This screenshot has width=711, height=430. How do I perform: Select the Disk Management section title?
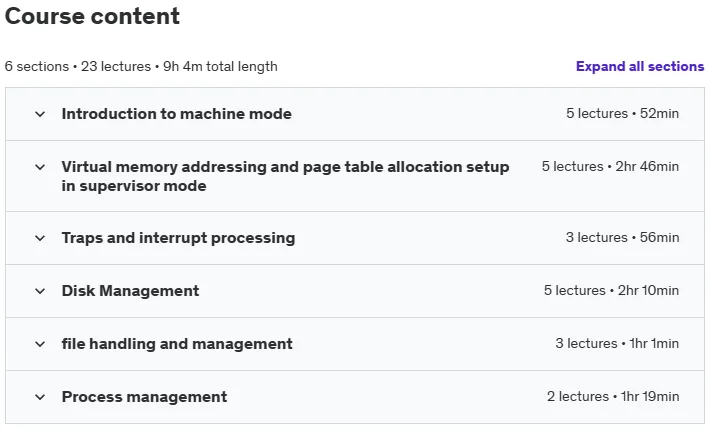pyautogui.click(x=130, y=291)
